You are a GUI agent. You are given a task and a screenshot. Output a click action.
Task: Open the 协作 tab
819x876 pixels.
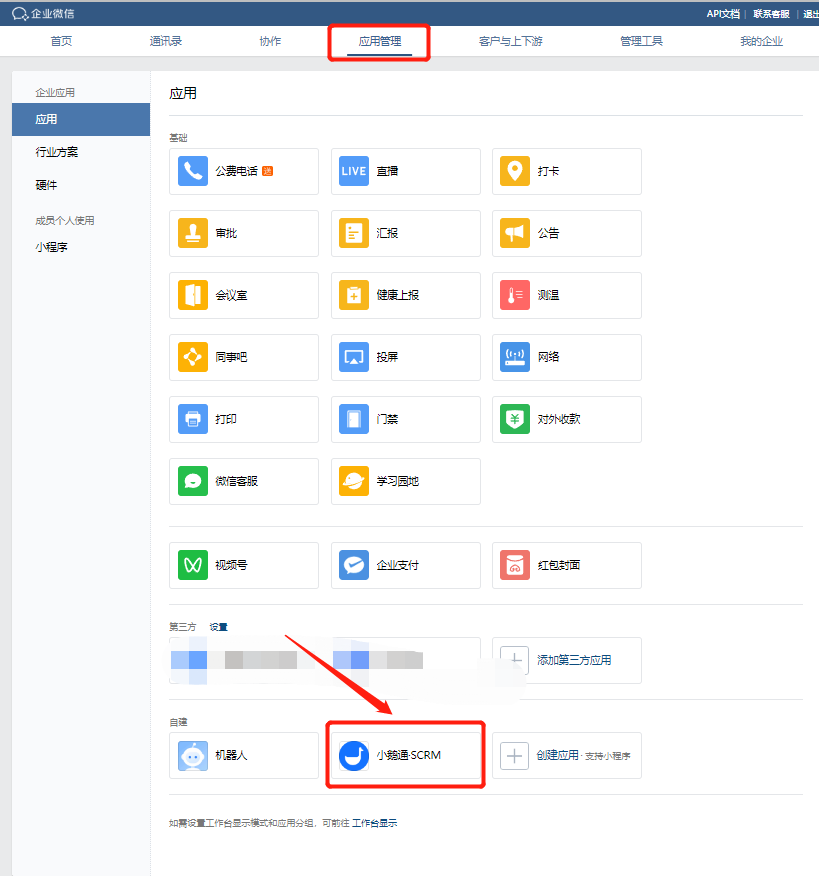click(270, 41)
